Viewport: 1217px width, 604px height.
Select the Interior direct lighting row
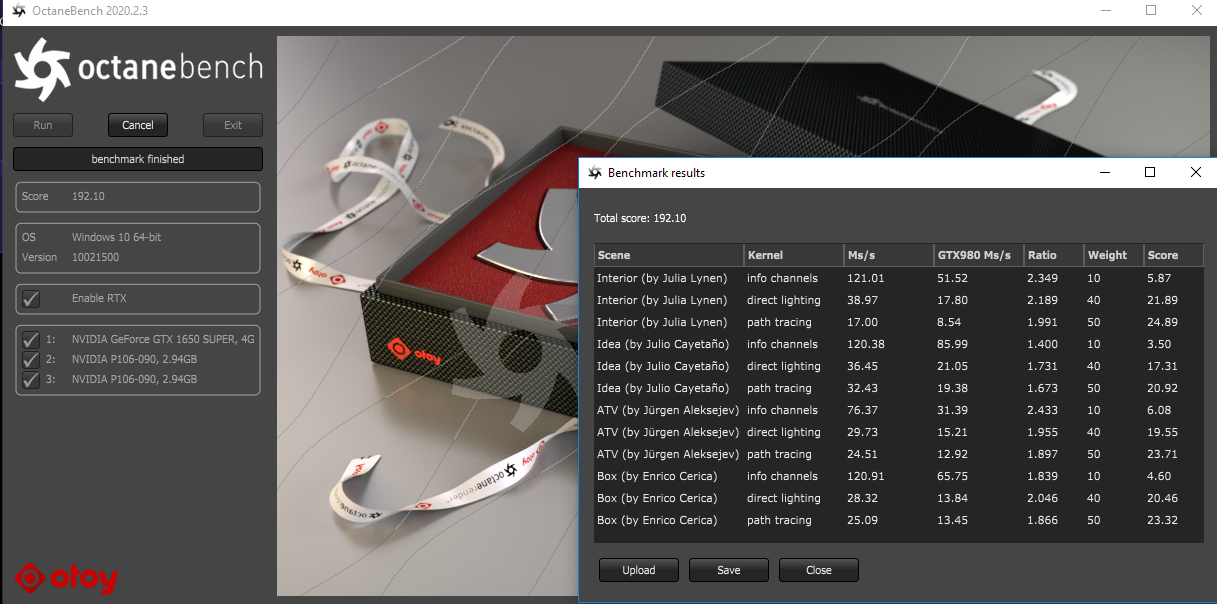(898, 300)
